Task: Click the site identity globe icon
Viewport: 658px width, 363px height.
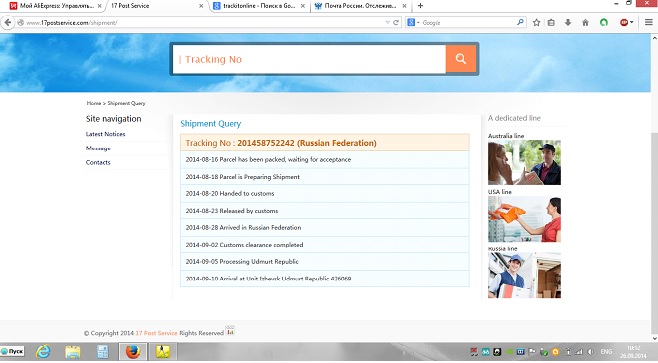Action: tap(21, 23)
